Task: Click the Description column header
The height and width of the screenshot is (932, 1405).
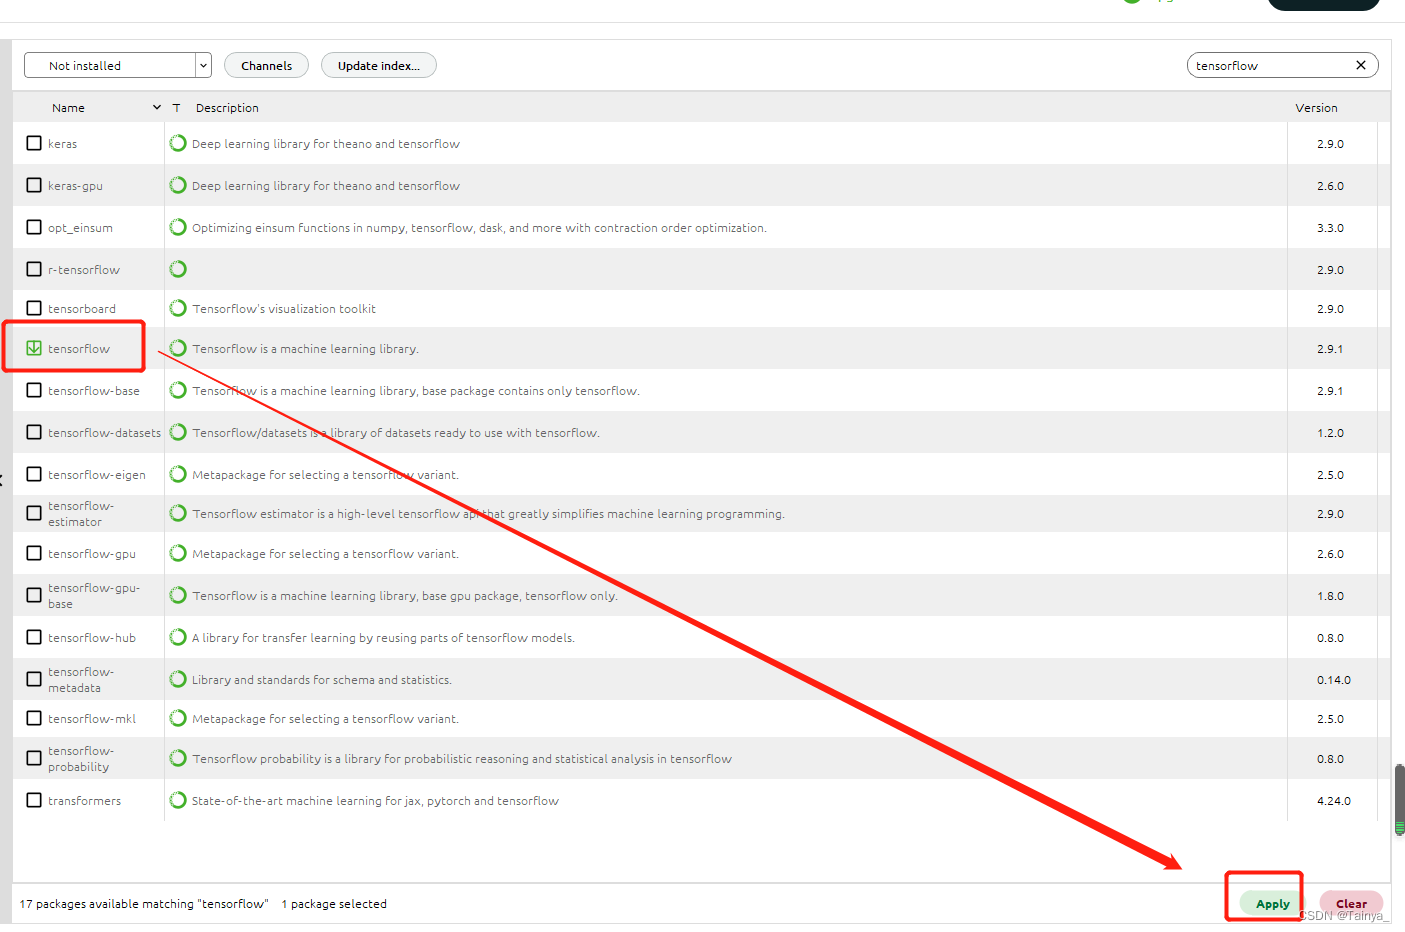Action: 227,107
